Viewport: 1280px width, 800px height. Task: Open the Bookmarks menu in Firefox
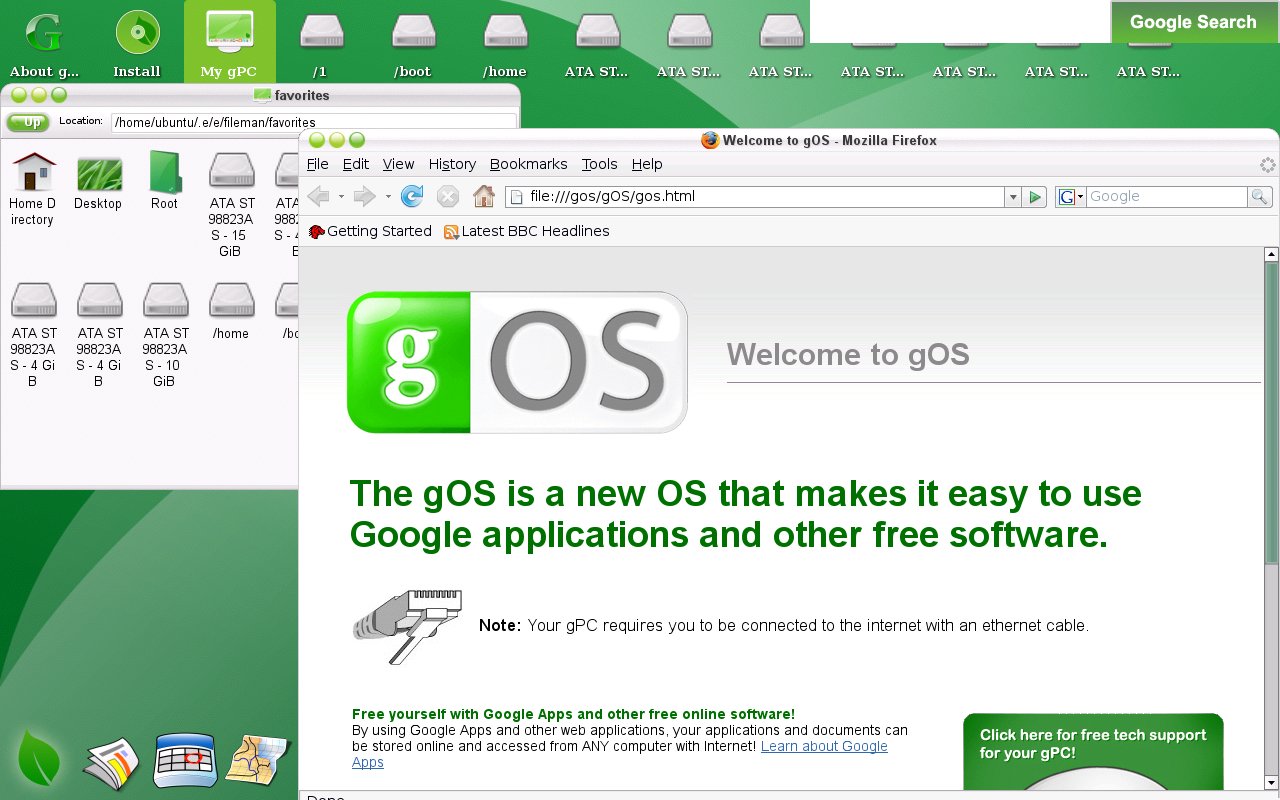[528, 164]
